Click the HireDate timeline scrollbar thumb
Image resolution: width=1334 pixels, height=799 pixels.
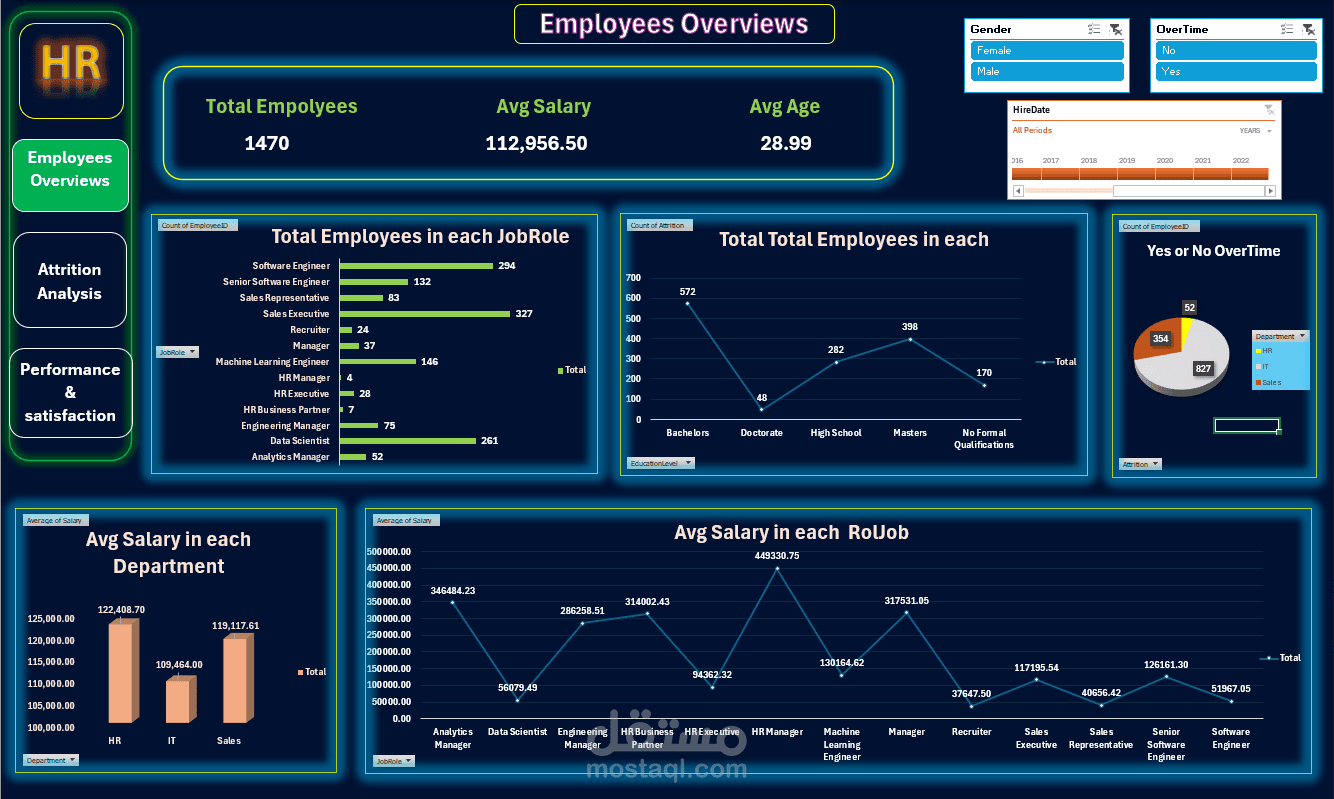pos(1188,191)
